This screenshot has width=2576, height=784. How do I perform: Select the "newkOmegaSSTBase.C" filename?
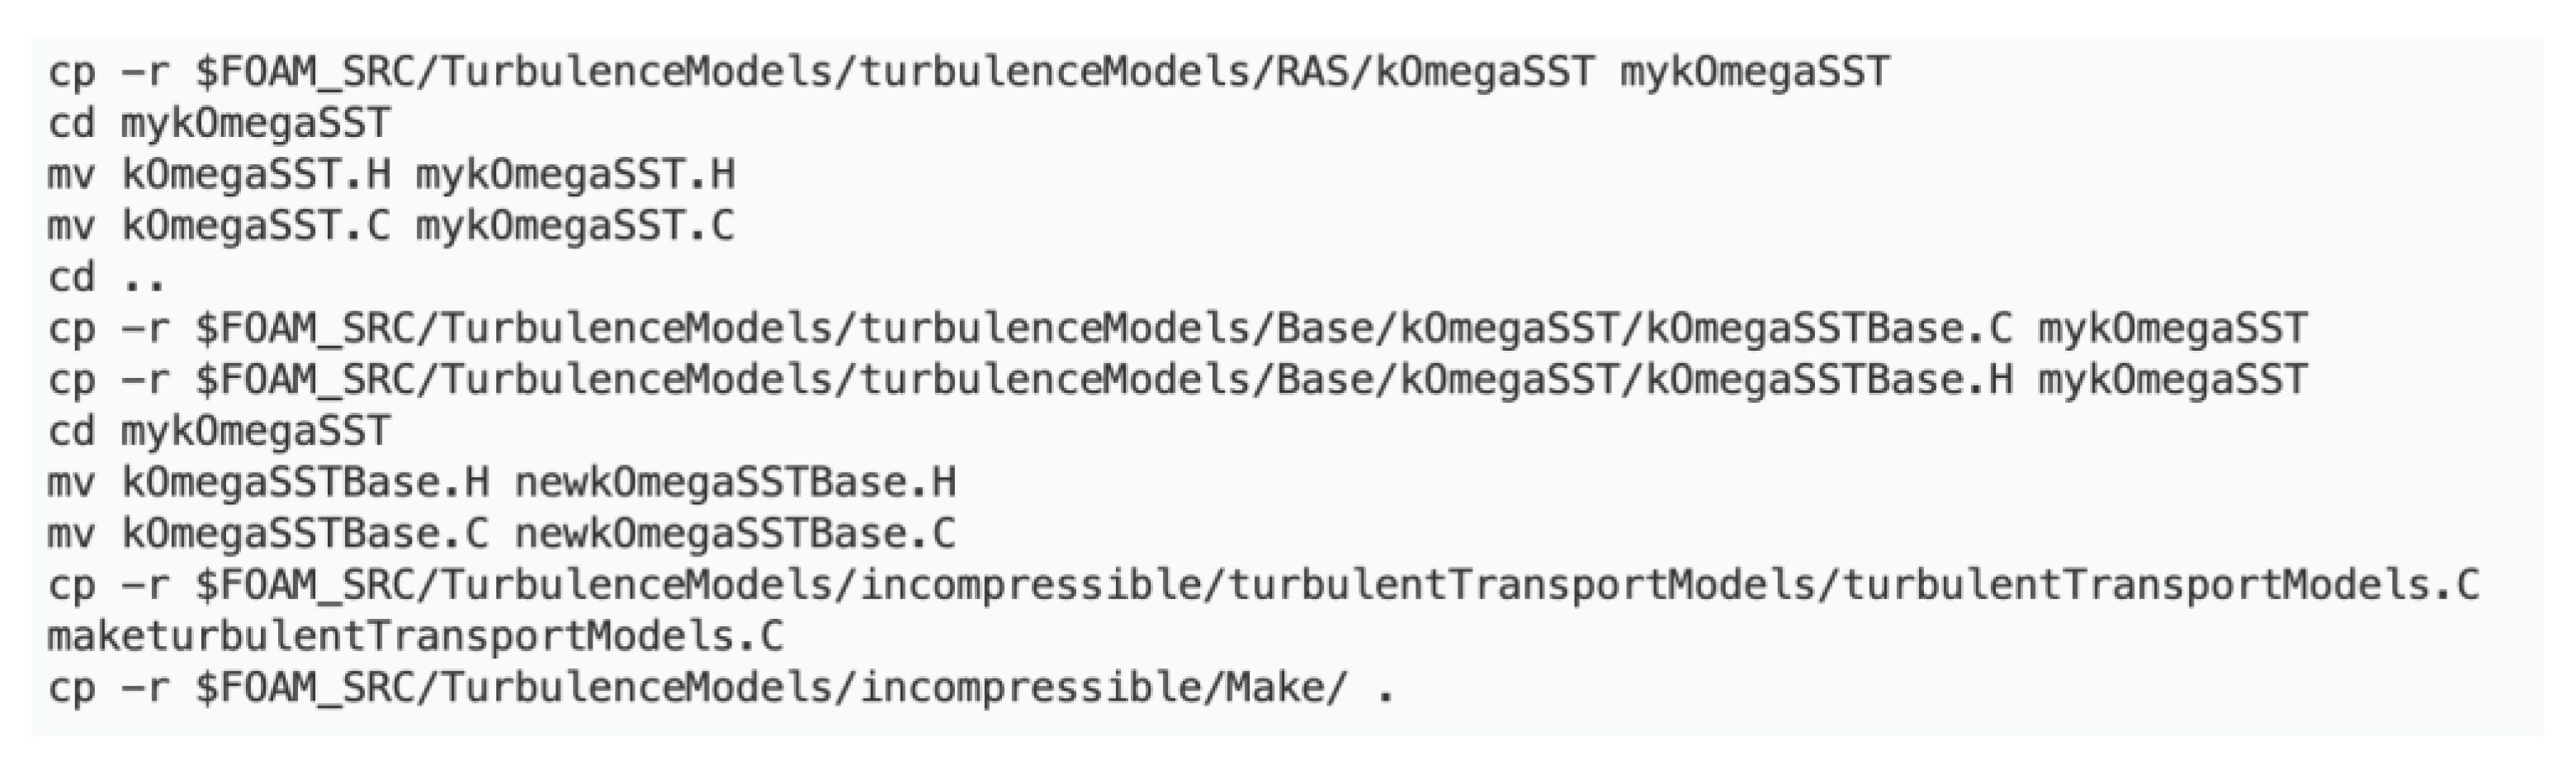click(x=735, y=534)
